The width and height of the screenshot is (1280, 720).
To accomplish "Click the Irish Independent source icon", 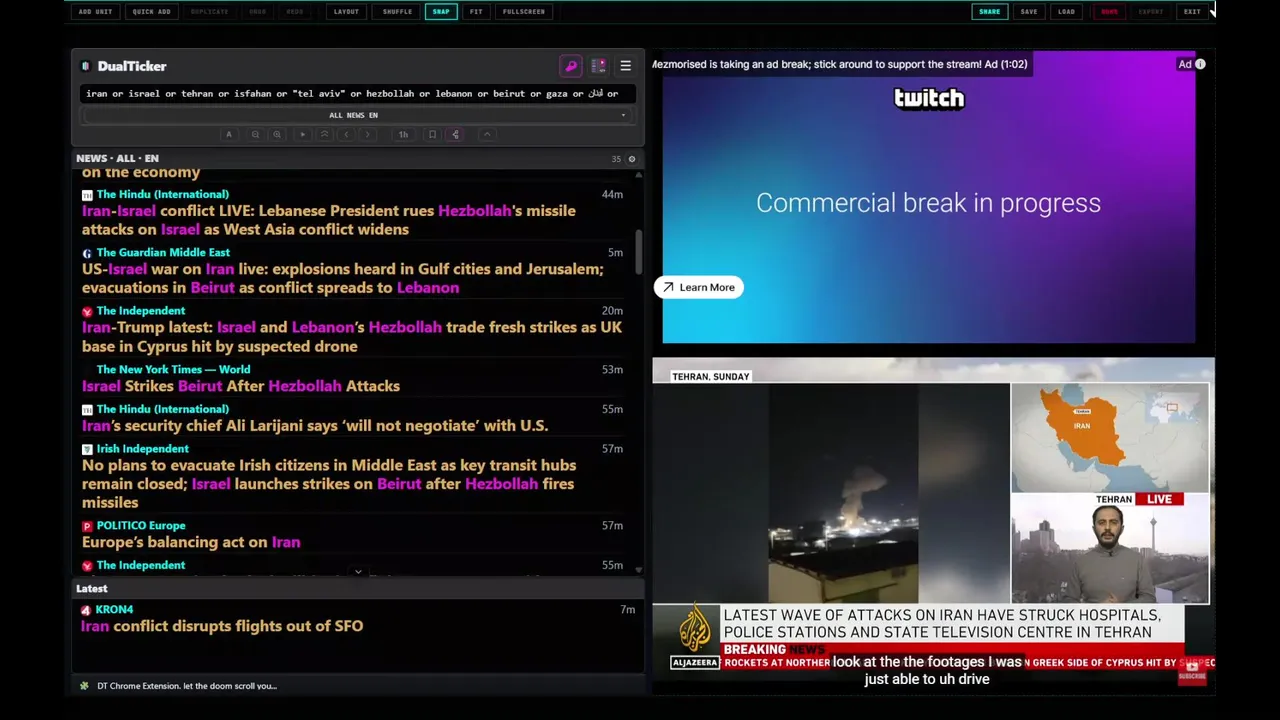I will (x=87, y=449).
